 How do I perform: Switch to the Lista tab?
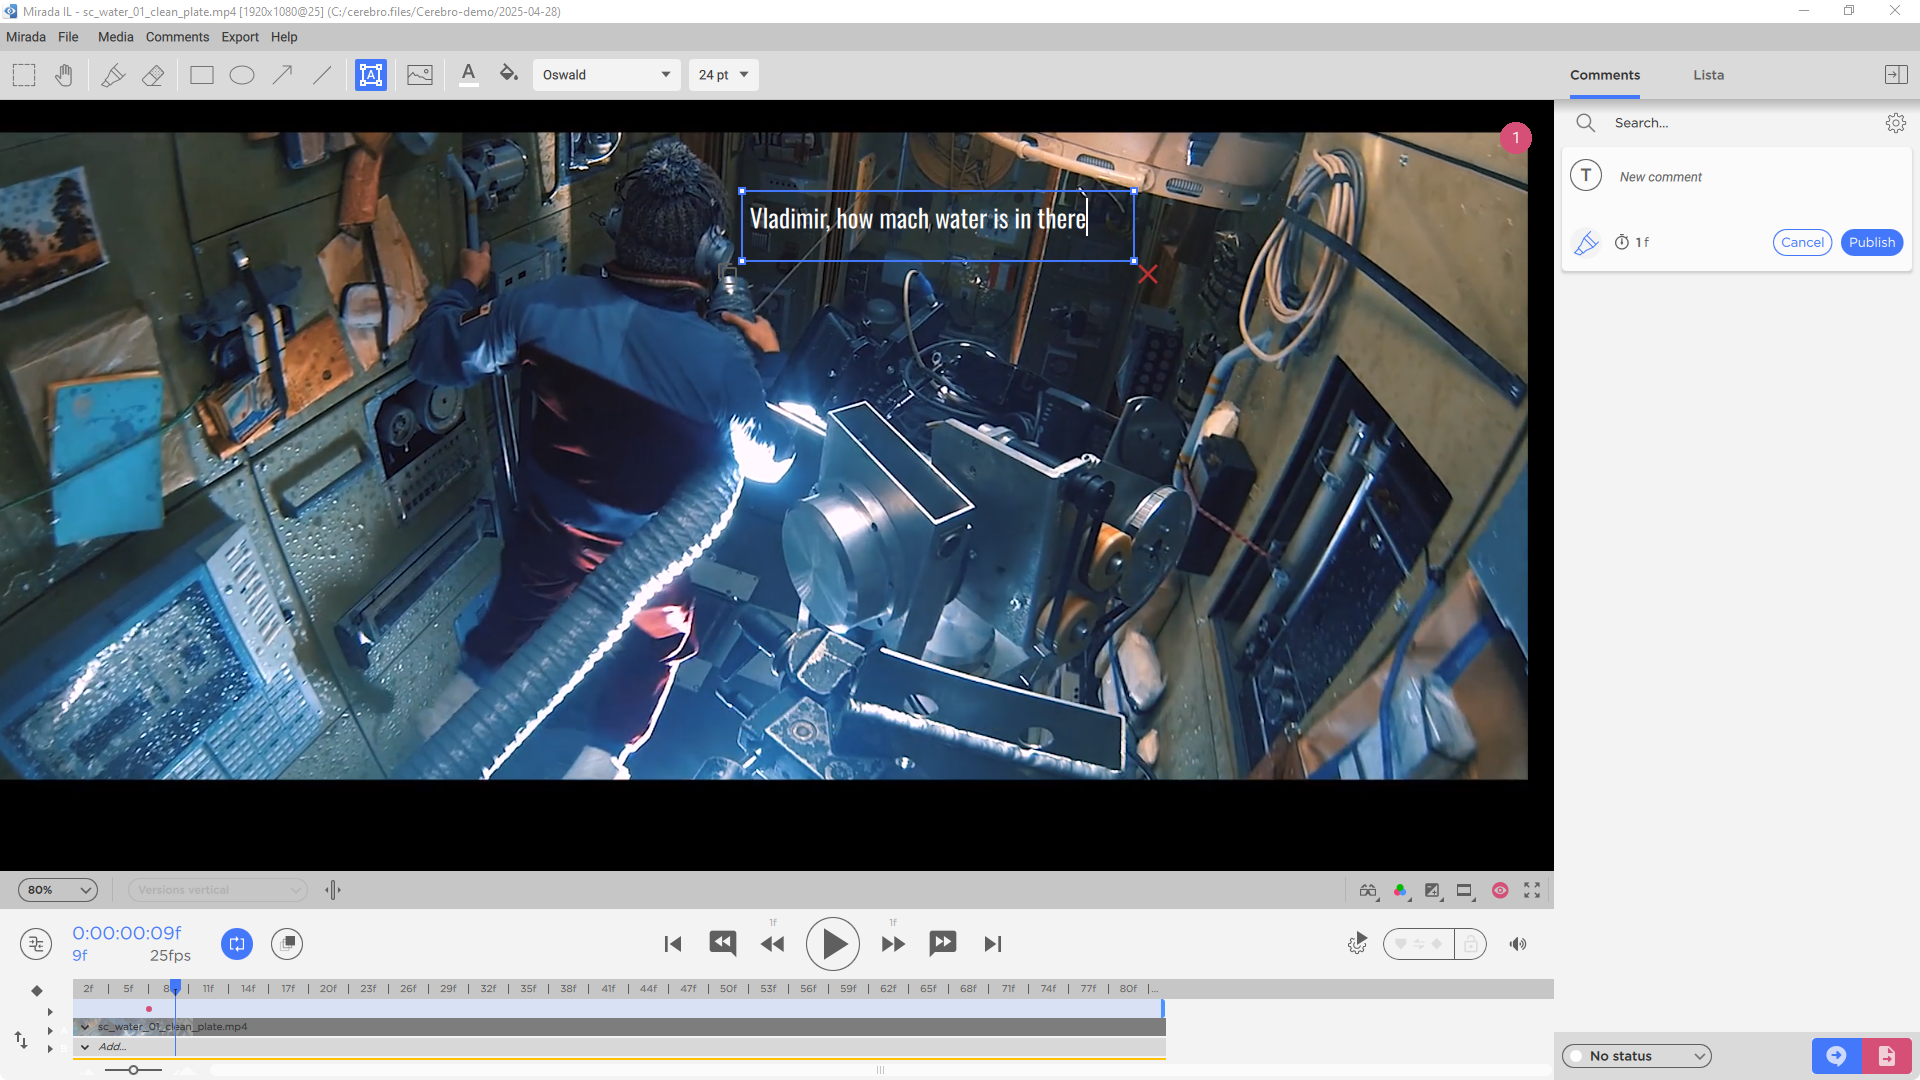pos(1708,74)
